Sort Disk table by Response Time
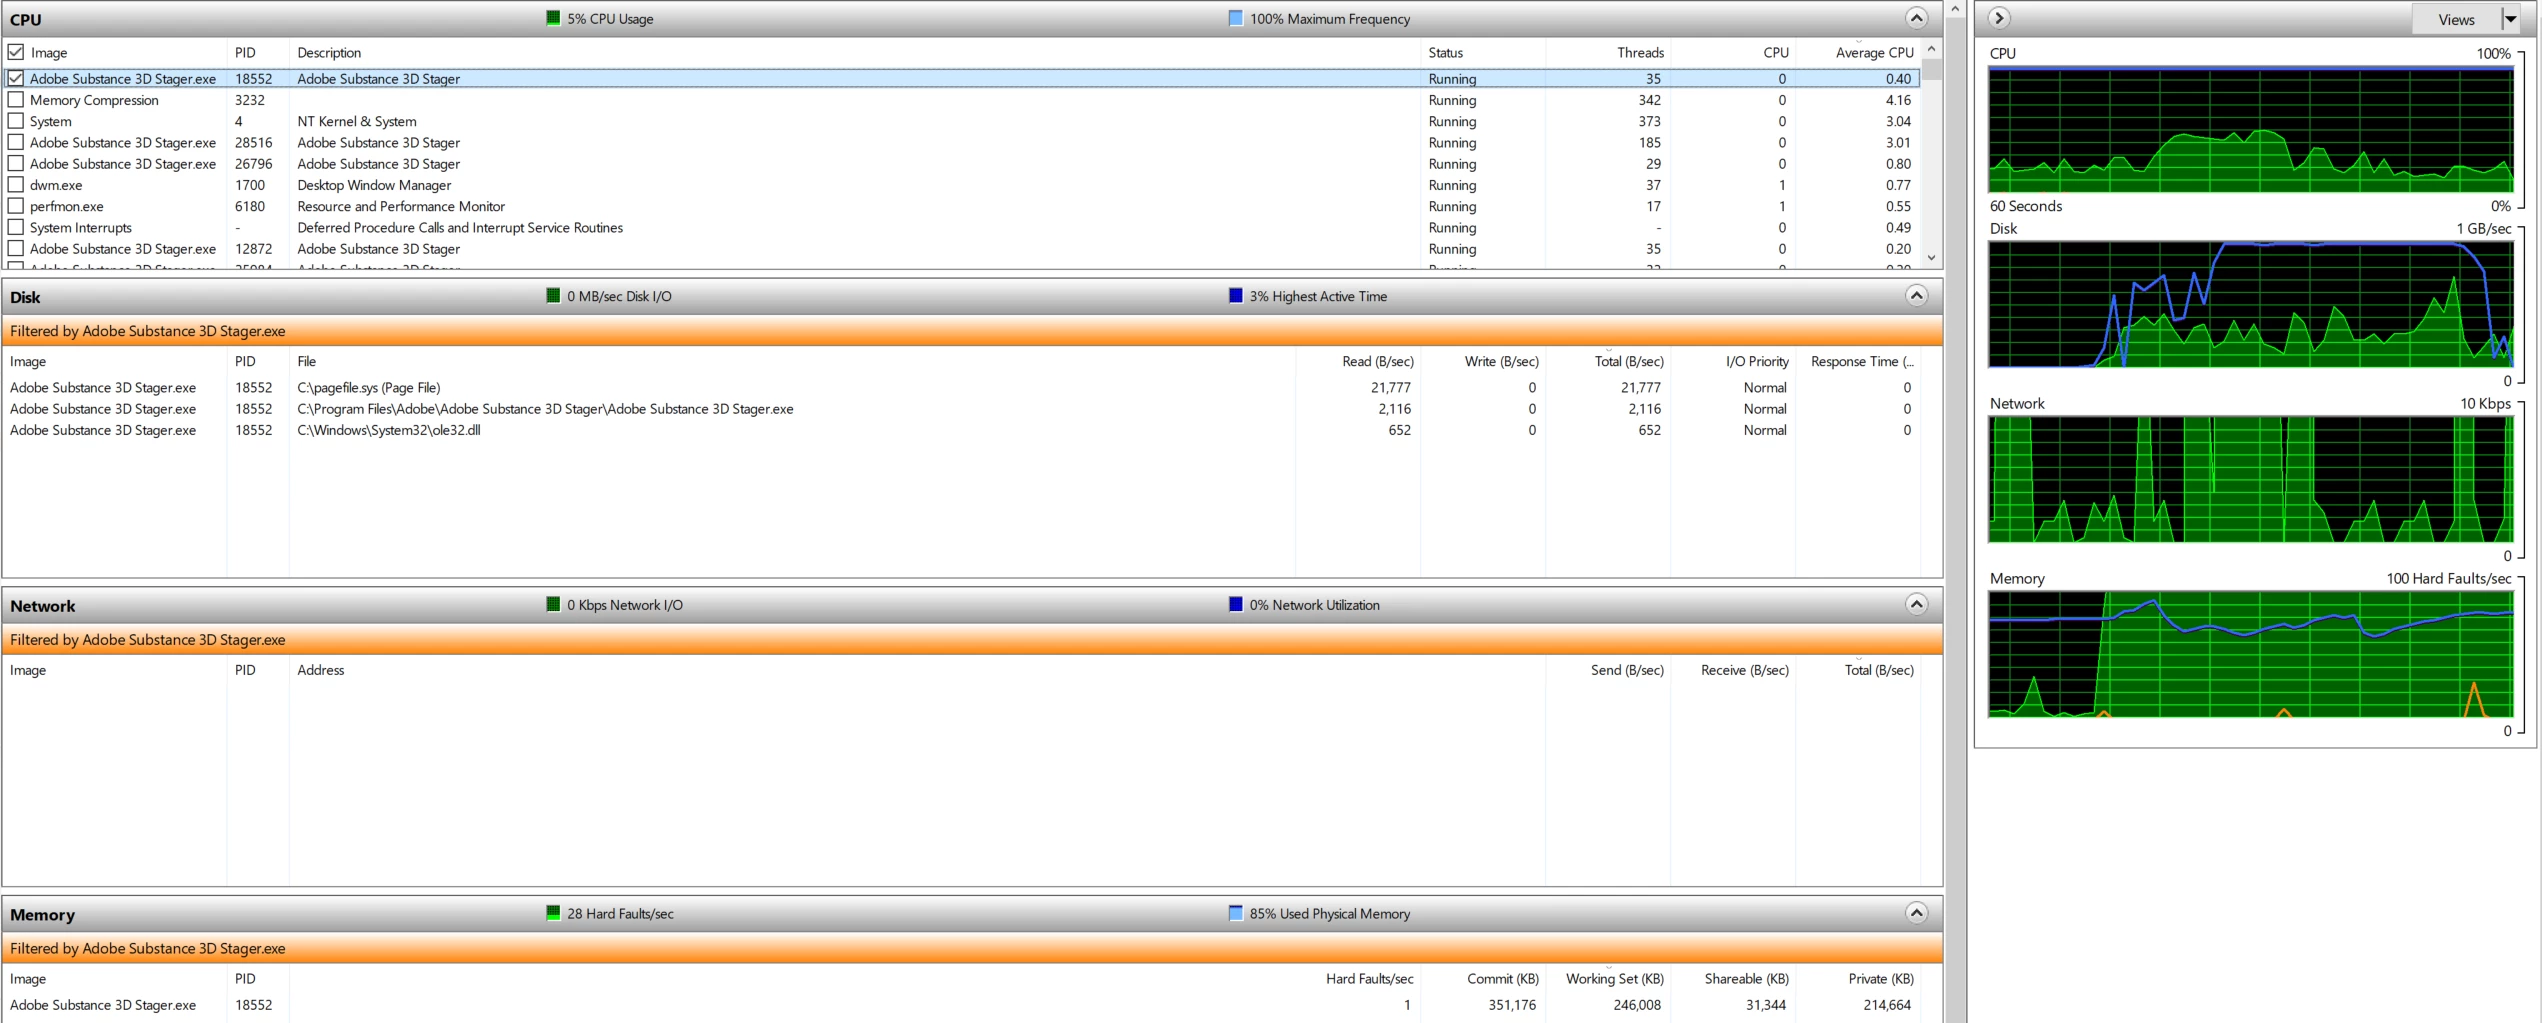 pyautogui.click(x=1858, y=361)
